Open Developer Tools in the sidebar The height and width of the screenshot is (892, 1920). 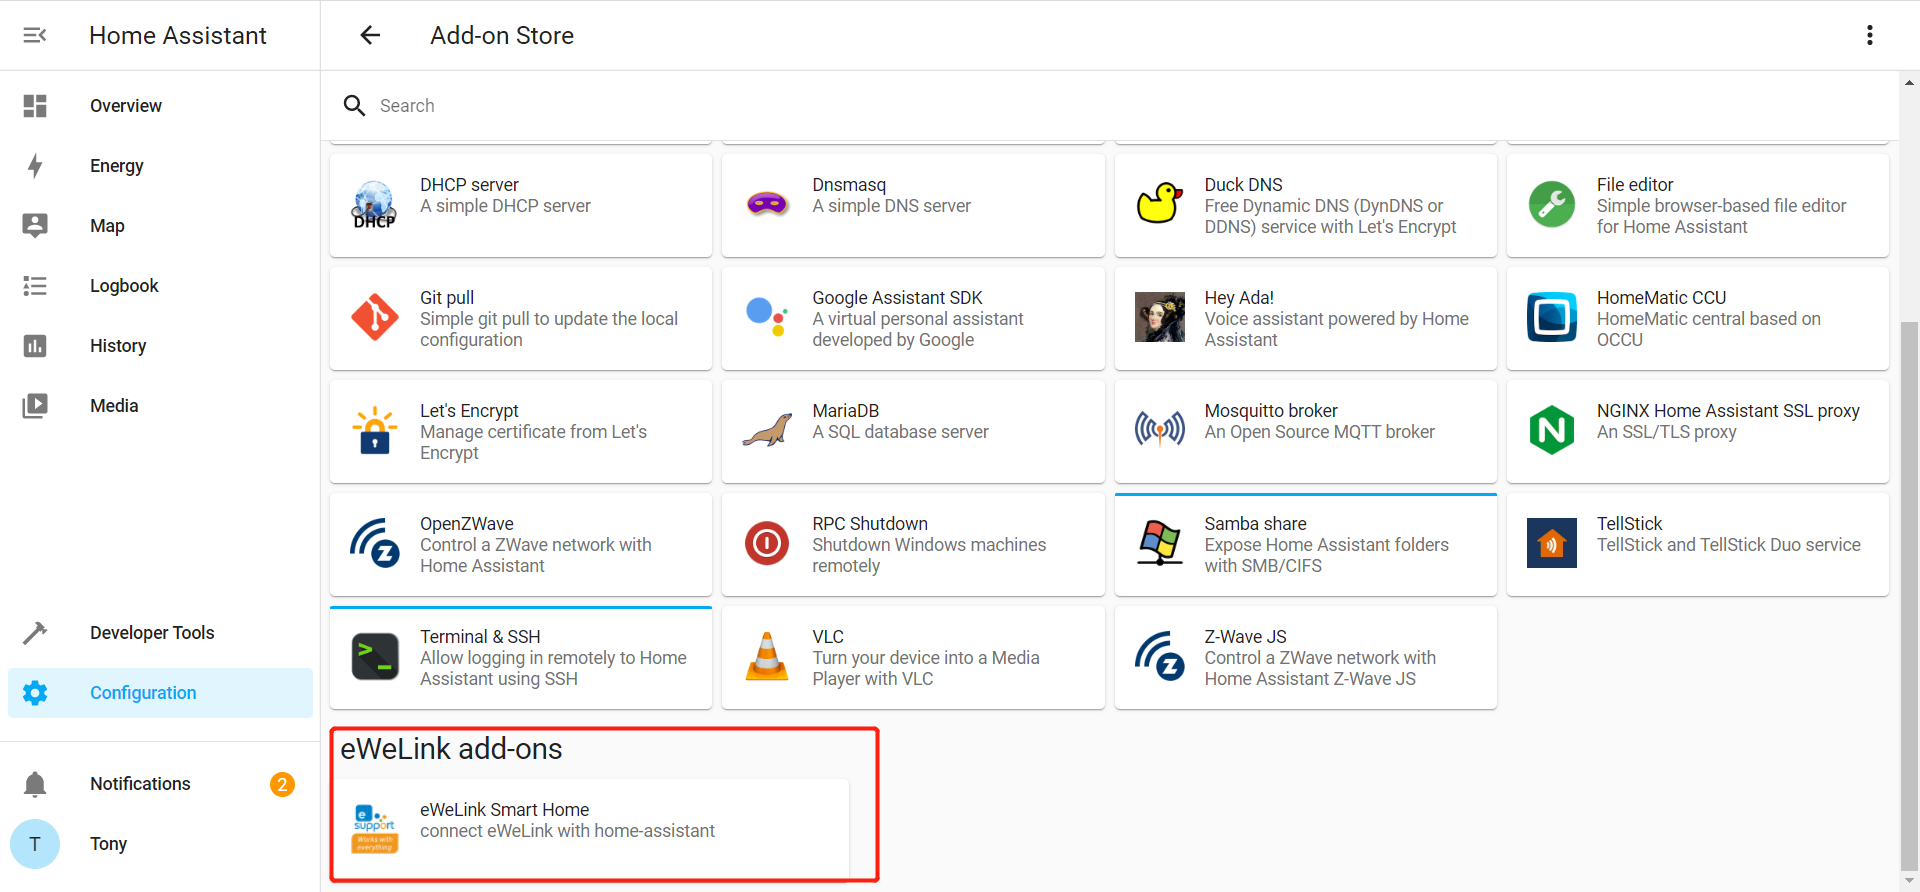coord(160,633)
